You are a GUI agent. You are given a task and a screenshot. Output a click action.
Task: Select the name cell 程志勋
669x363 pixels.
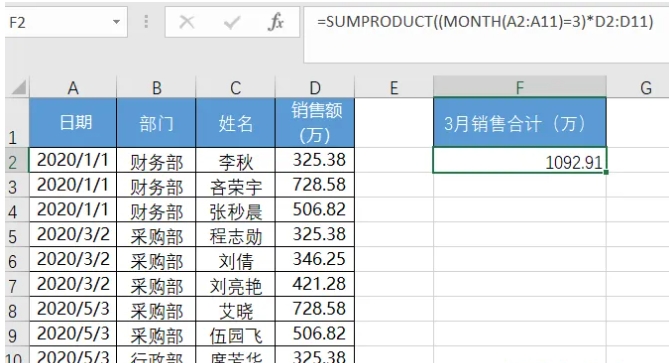[x=236, y=235]
